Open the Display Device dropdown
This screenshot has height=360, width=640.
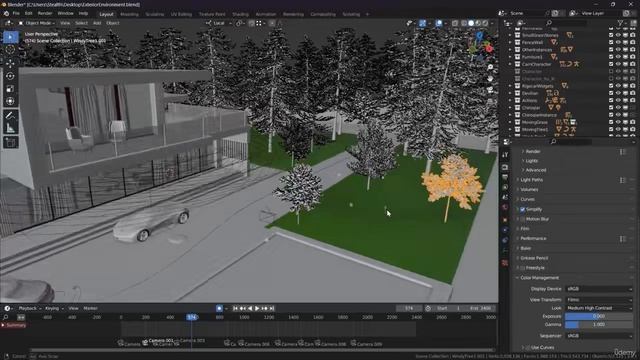(599, 289)
